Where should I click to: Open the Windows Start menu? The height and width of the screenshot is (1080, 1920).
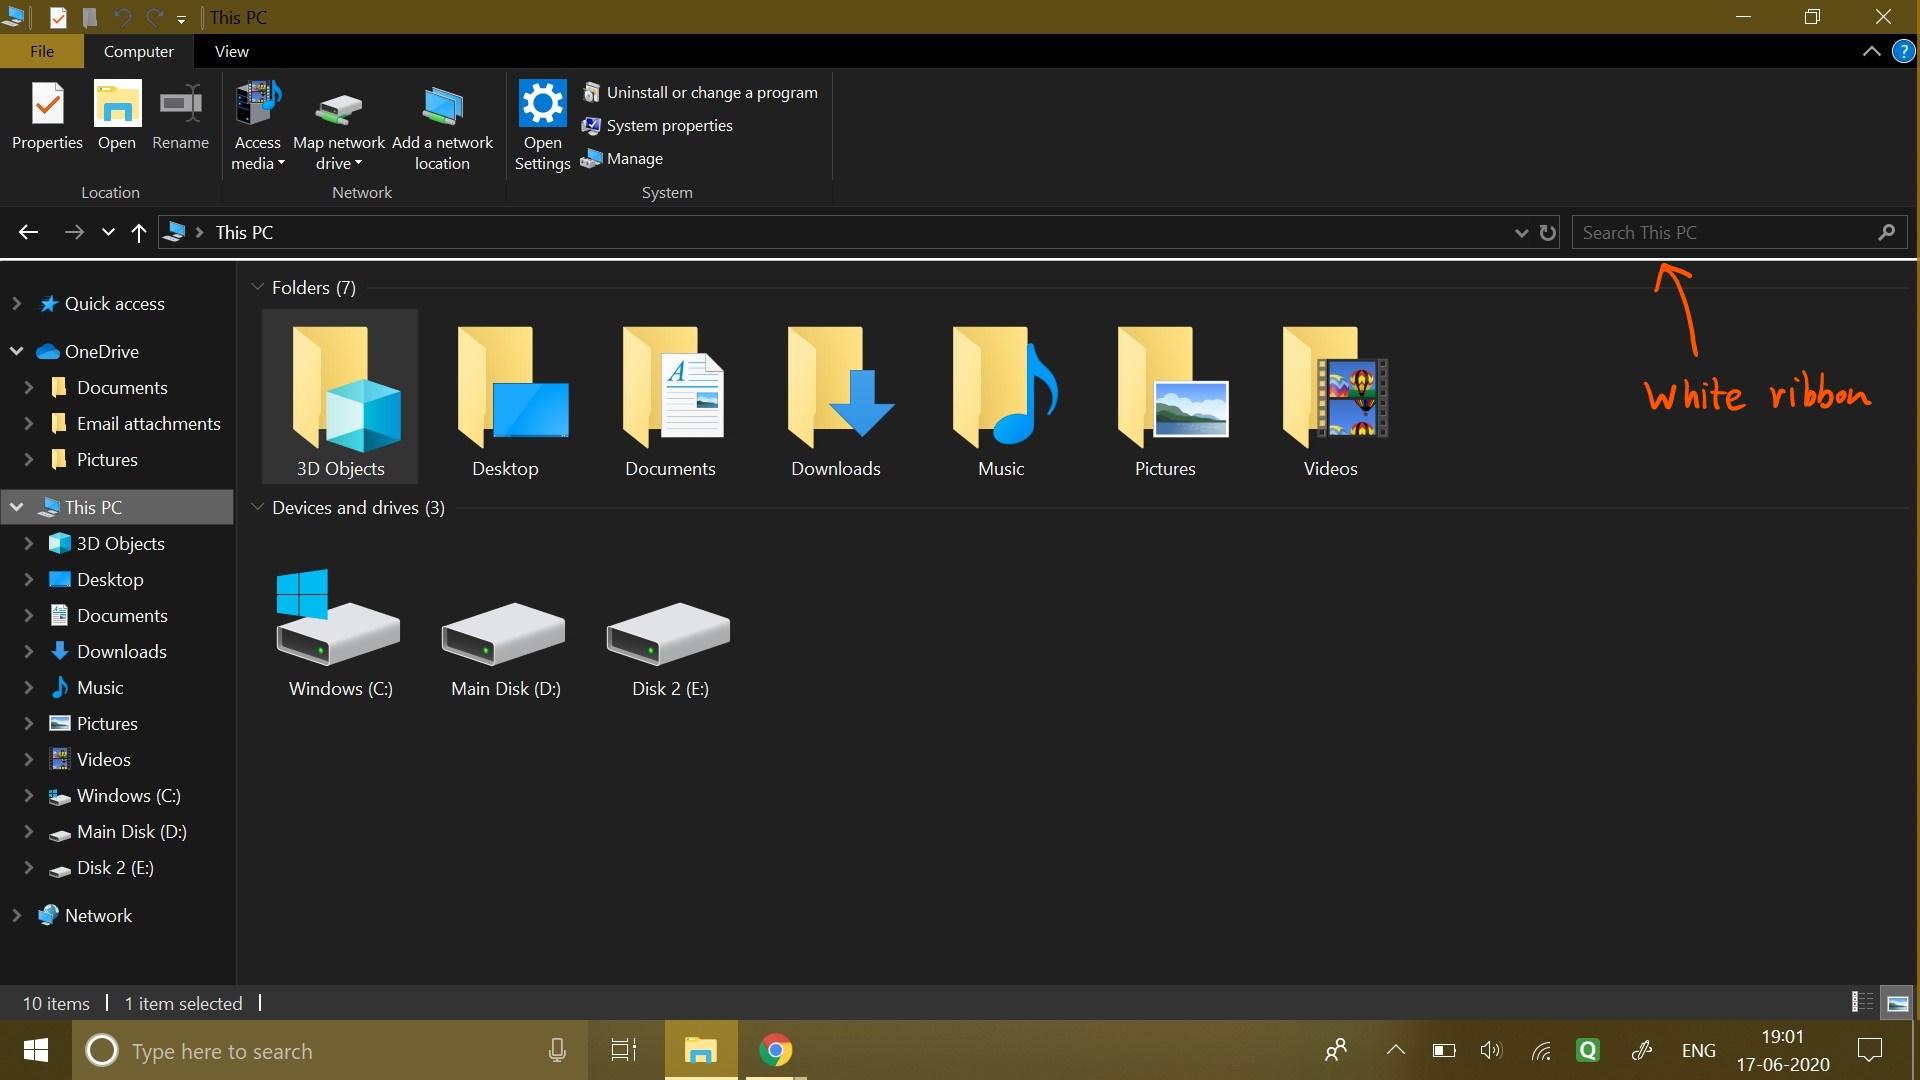36,1050
